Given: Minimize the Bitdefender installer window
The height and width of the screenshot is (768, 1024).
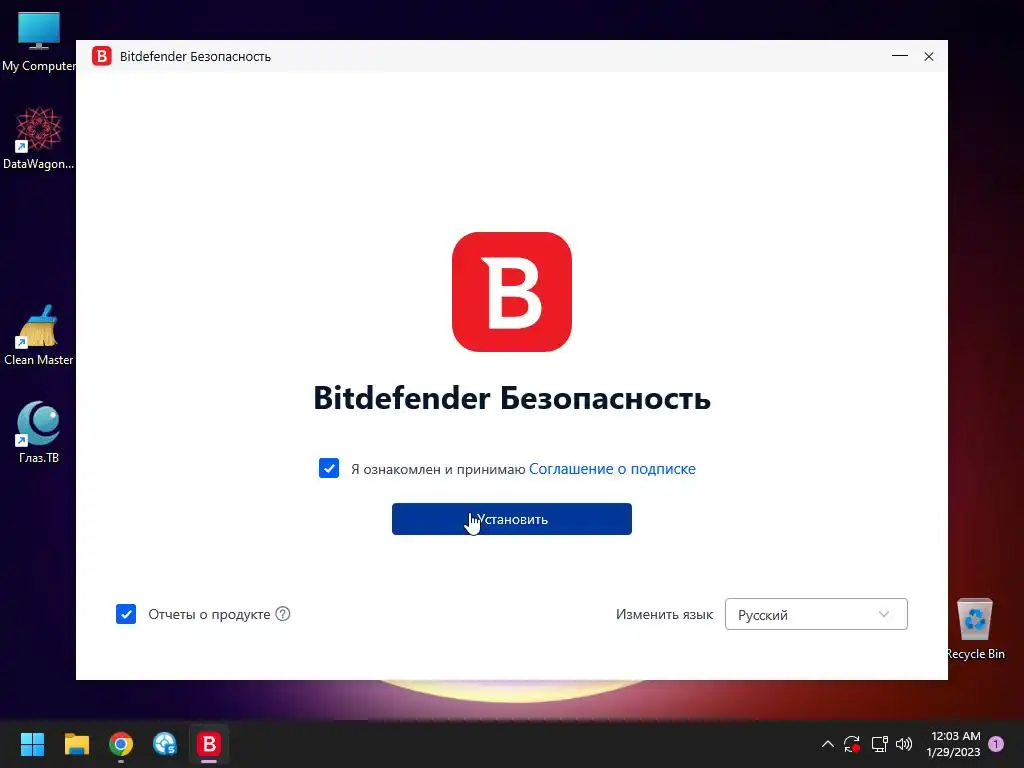Looking at the screenshot, I should pyautogui.click(x=900, y=56).
